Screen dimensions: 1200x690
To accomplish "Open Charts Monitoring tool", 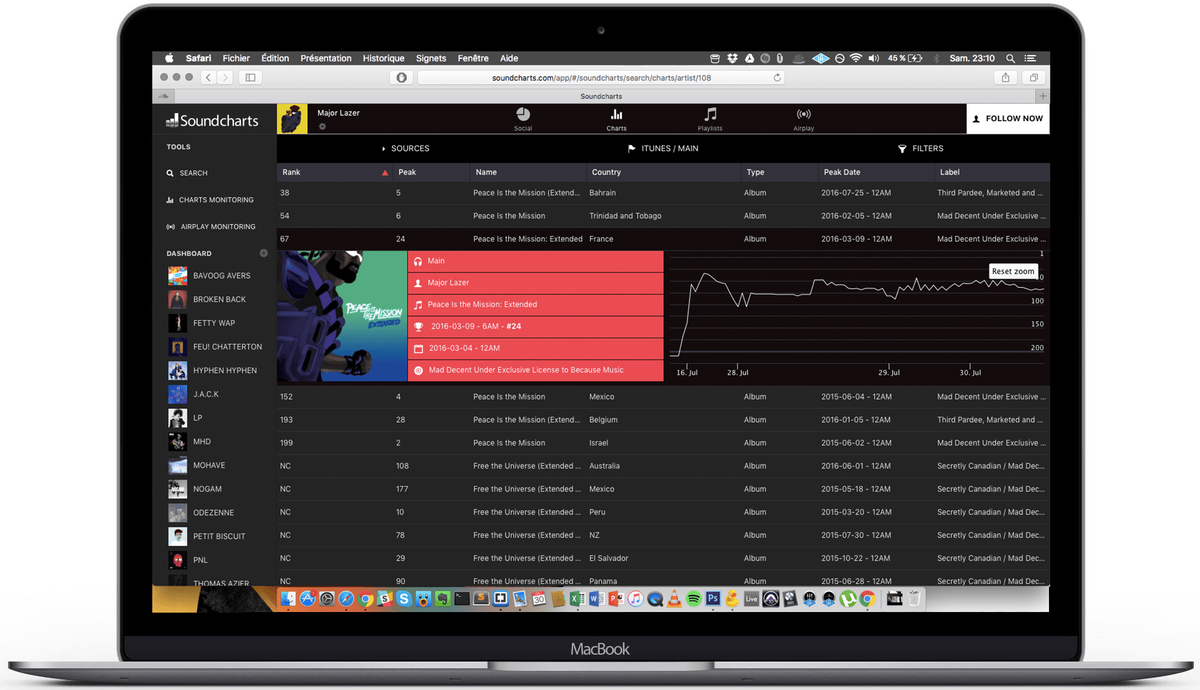I will (x=210, y=200).
